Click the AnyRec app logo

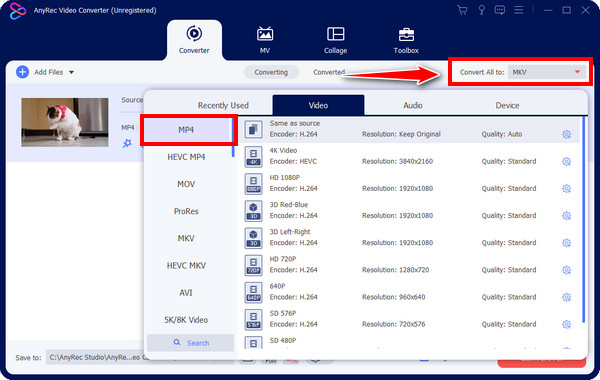[x=18, y=11]
